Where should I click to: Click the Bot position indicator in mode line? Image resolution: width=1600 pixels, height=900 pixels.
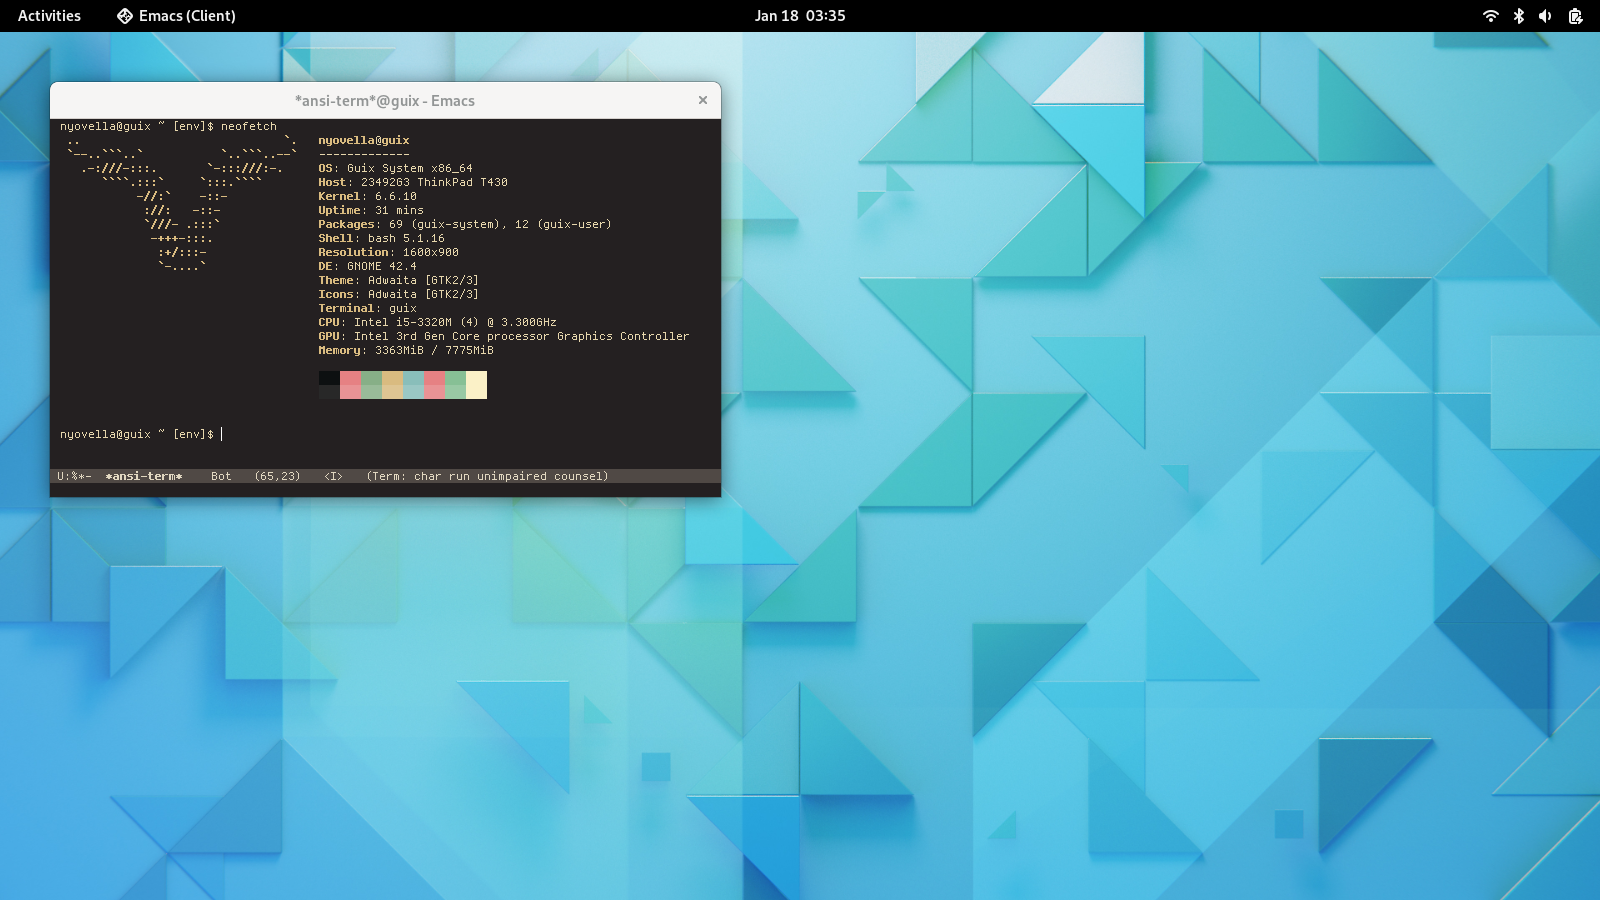[x=221, y=476]
